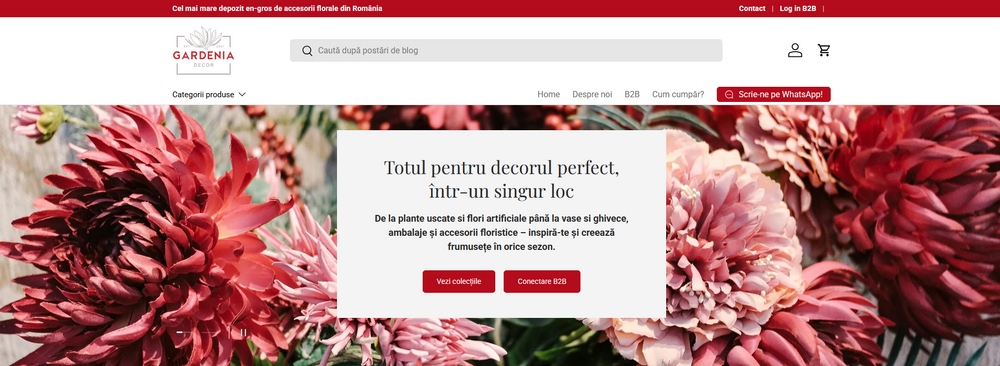Go to the Home menu item

pyautogui.click(x=548, y=94)
